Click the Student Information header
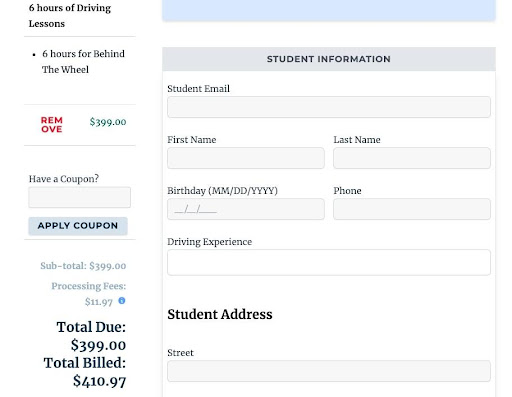 329,59
